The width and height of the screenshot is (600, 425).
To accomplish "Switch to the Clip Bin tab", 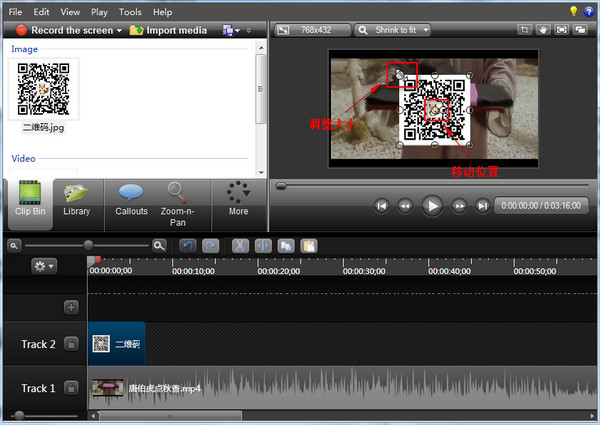I will (x=30, y=204).
